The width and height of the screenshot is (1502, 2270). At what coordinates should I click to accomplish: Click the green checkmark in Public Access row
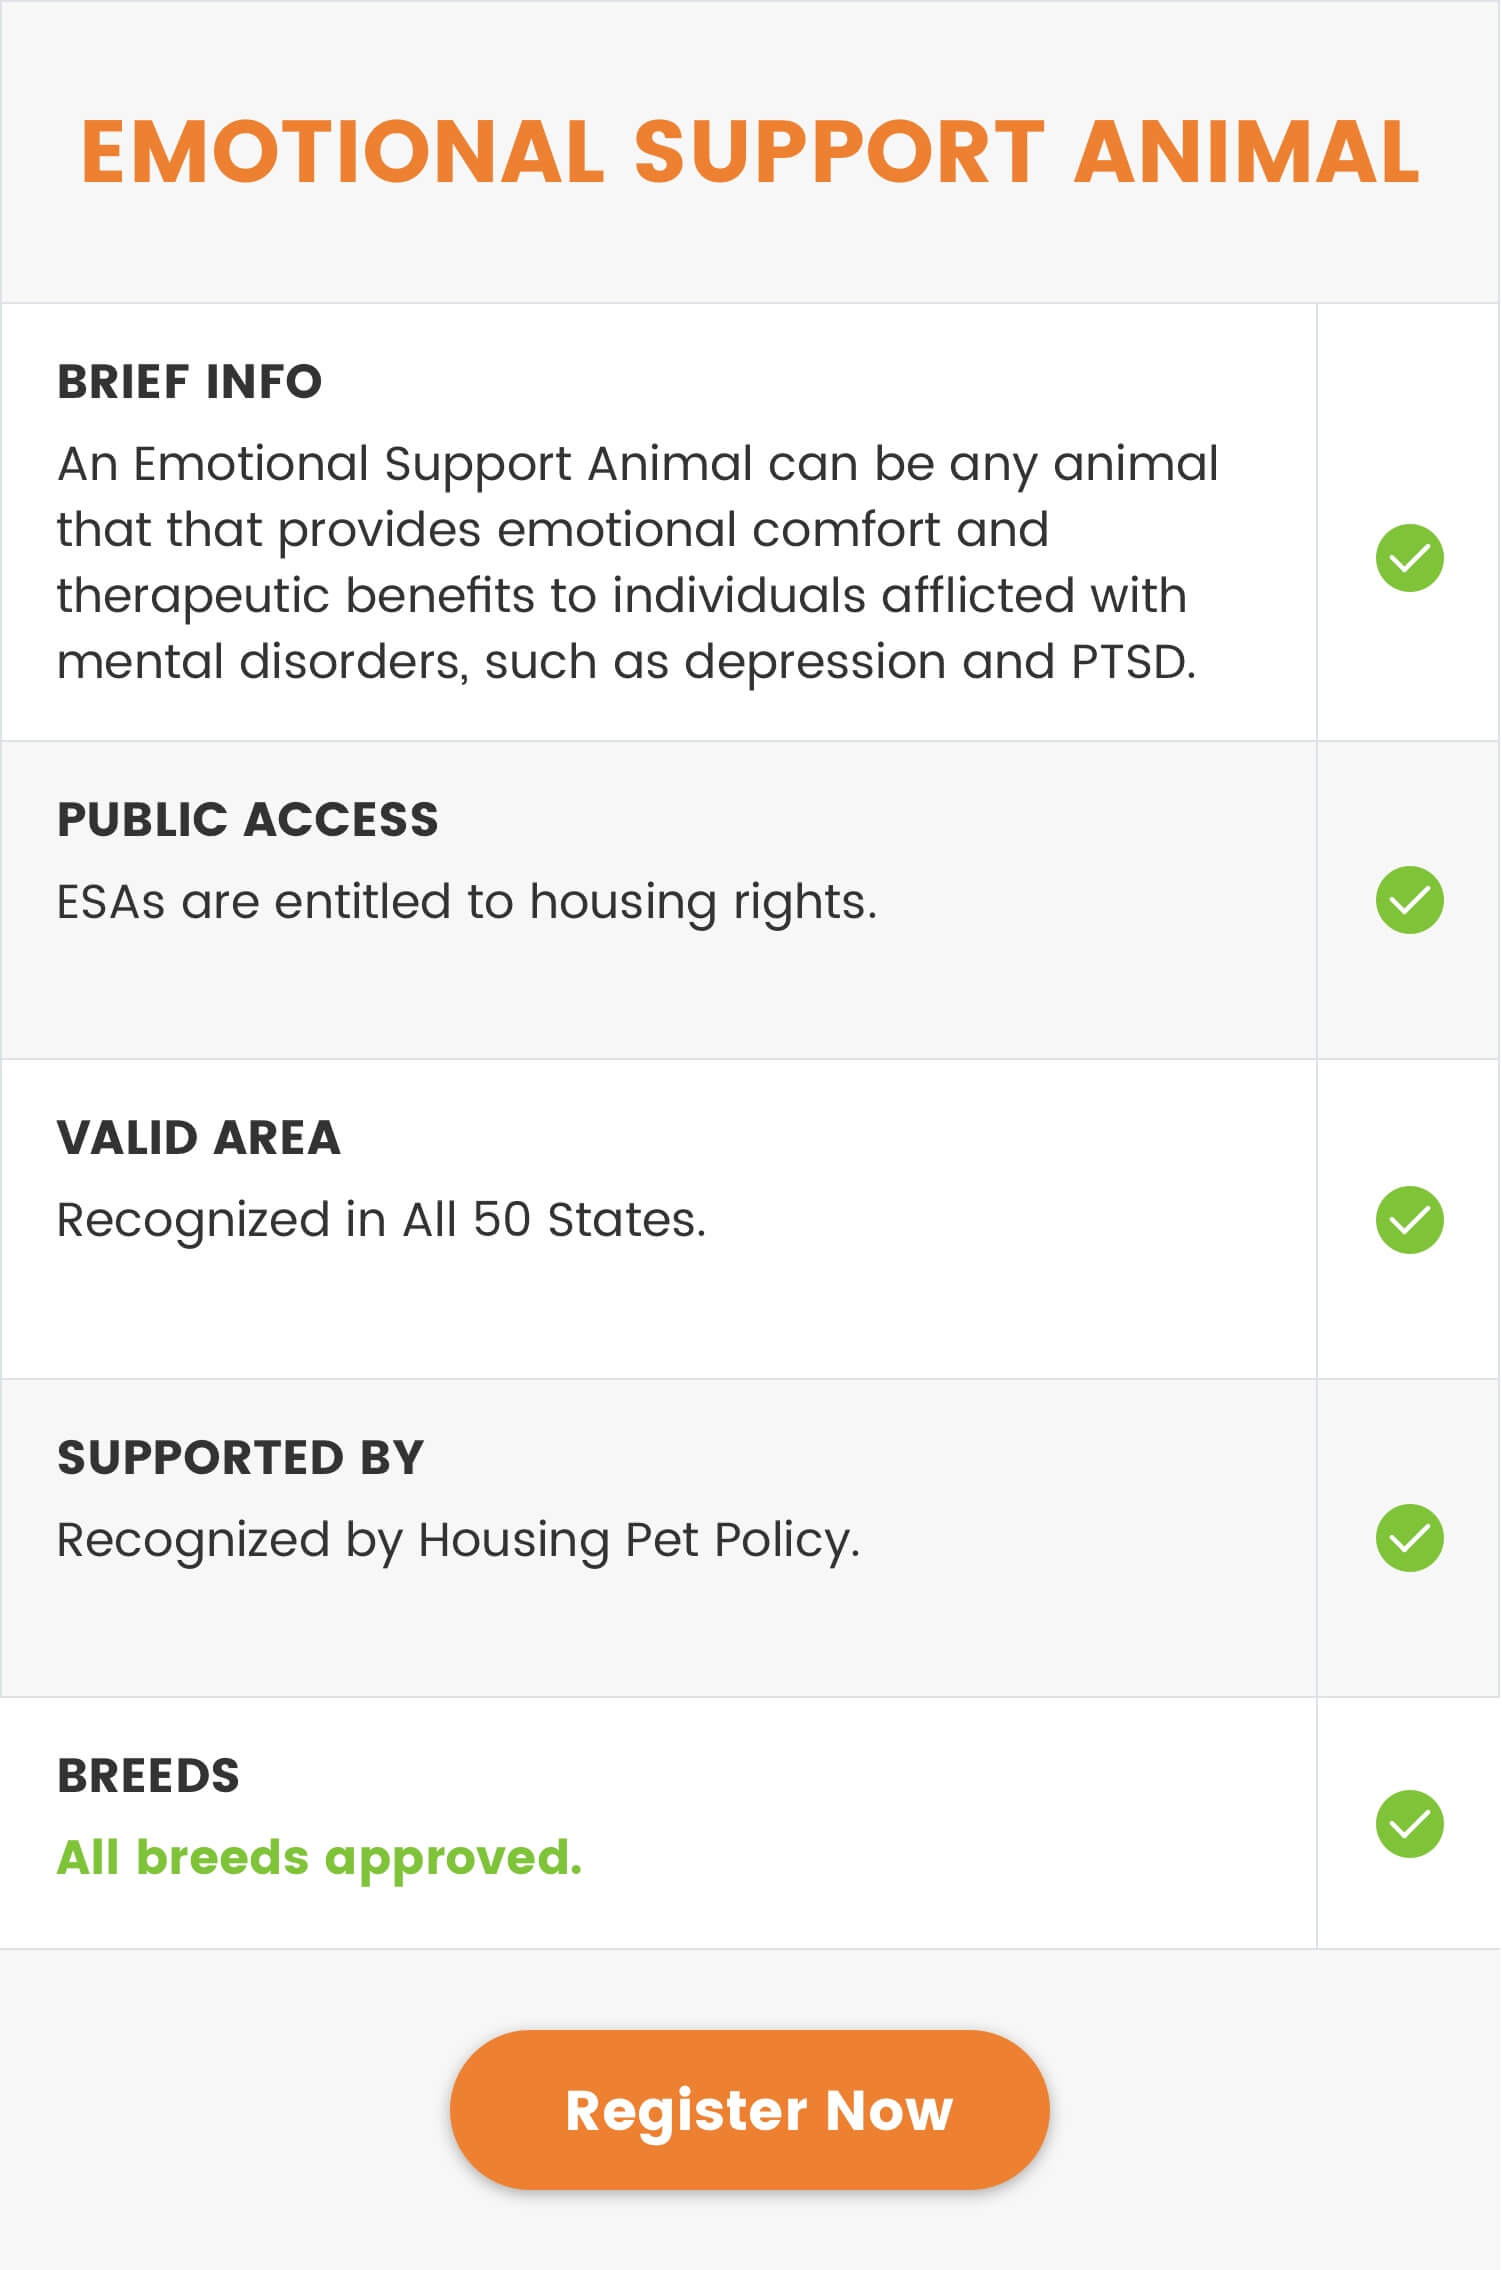coord(1410,900)
